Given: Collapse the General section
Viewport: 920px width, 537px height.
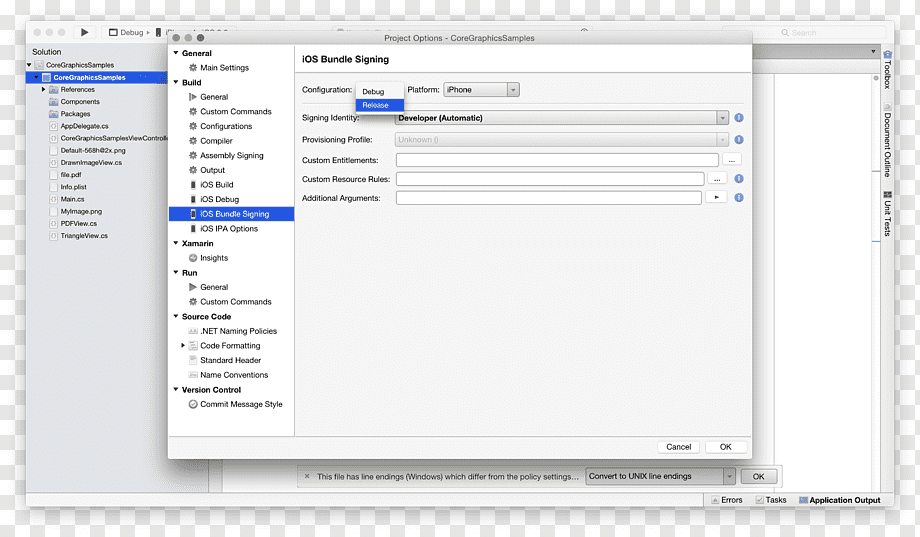Looking at the screenshot, I should [x=175, y=53].
